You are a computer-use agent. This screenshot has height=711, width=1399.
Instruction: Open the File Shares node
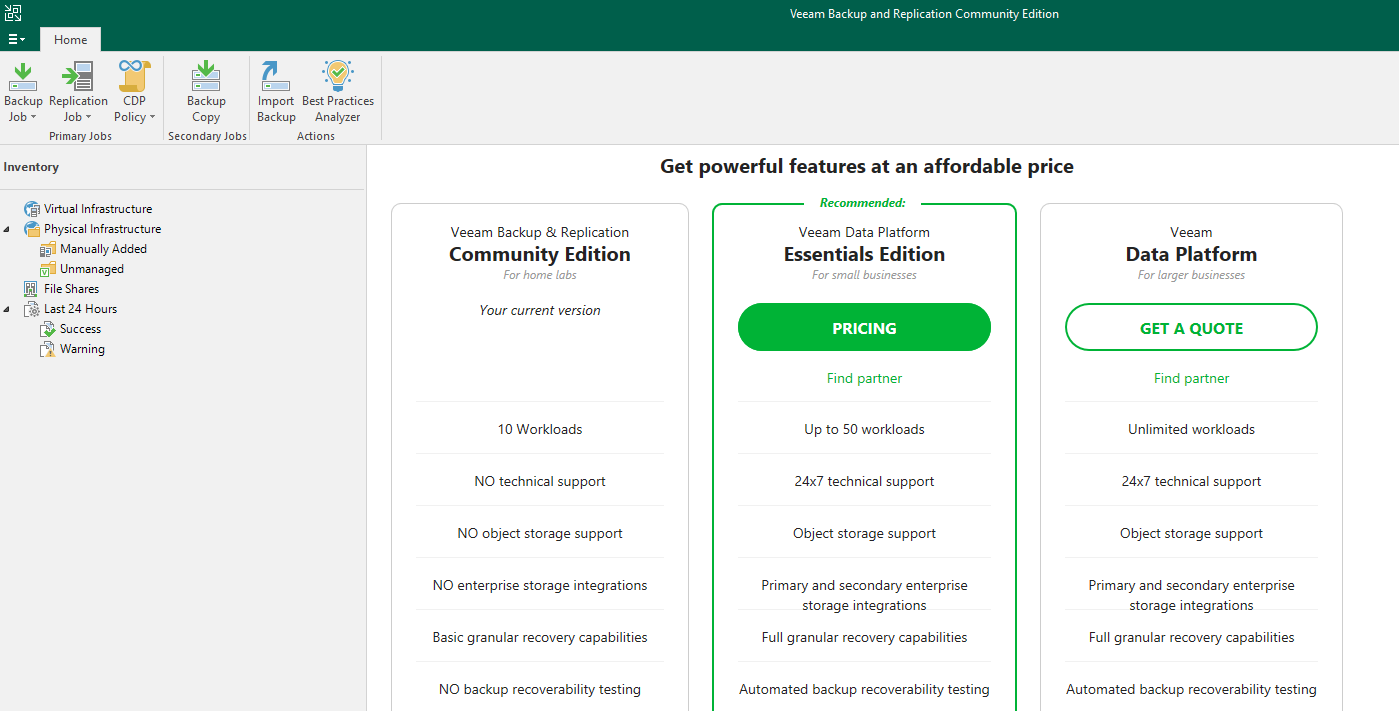[x=71, y=289]
